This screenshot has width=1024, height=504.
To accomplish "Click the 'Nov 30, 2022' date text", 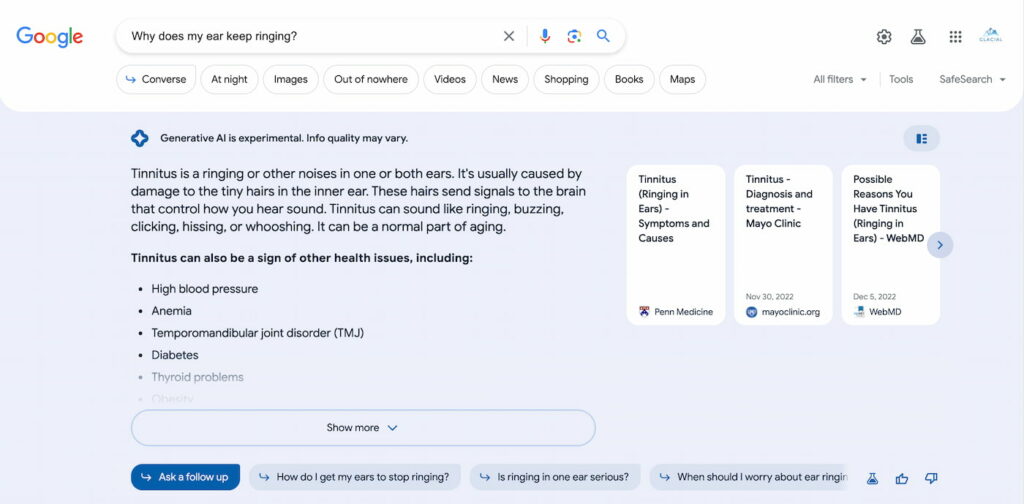I will 770,297.
